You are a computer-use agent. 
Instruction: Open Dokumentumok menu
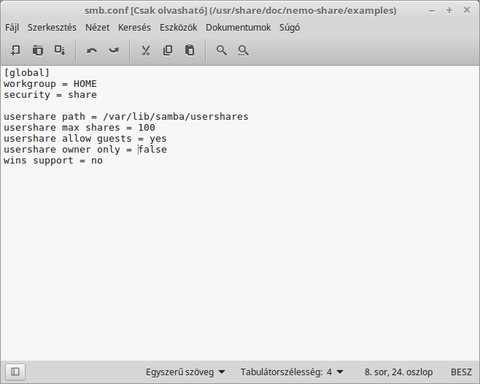238,28
